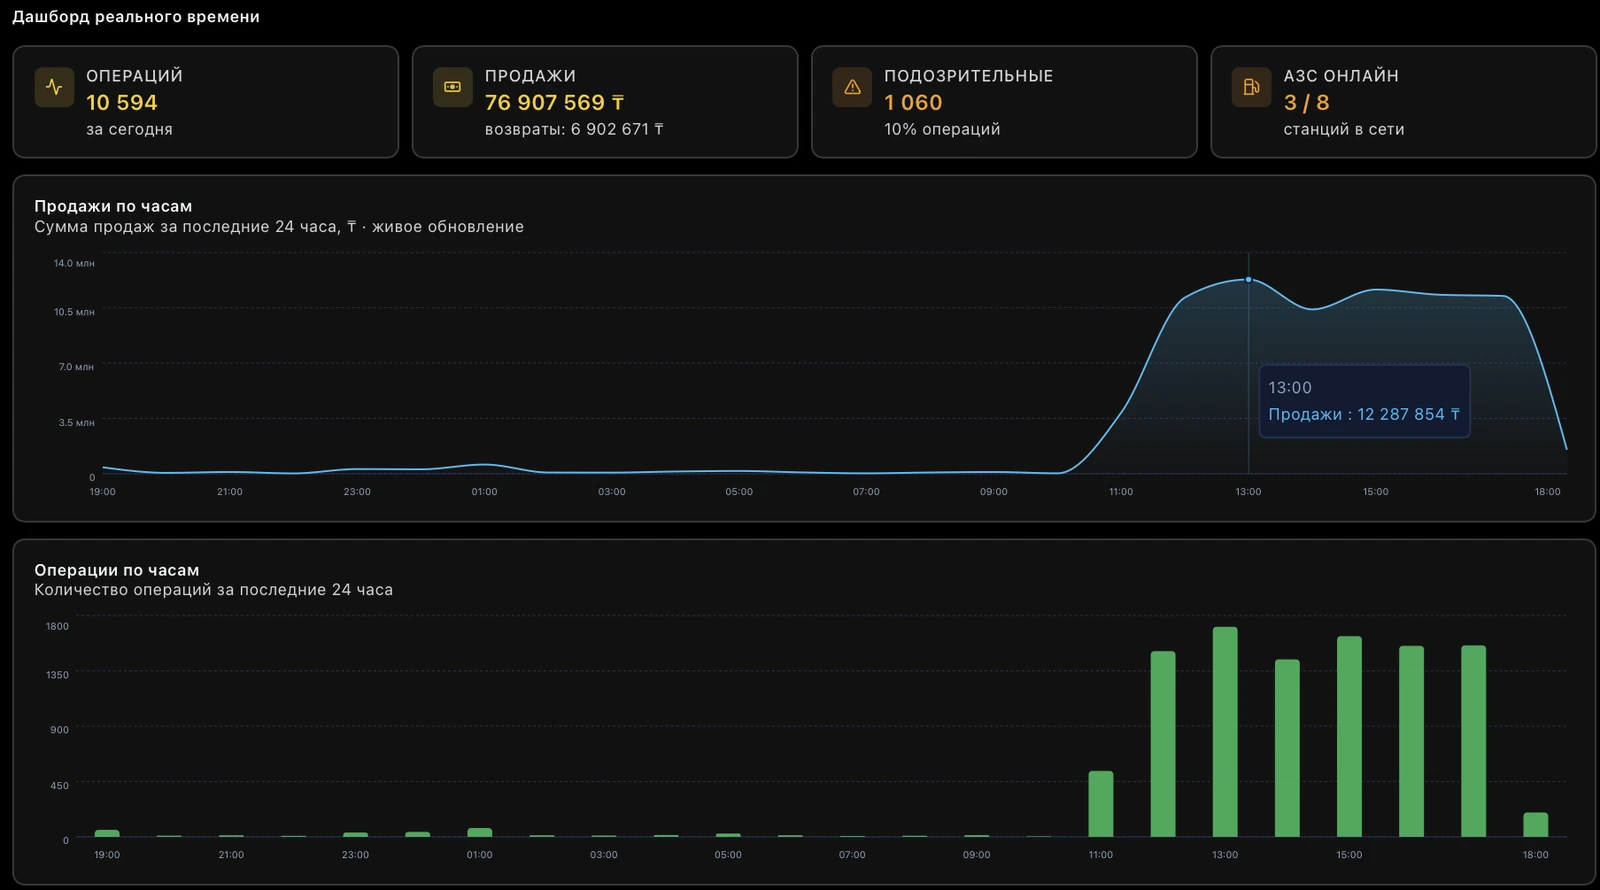This screenshot has width=1600, height=890.
Task: Click the fuel pump icon in the АЗС онлайн card
Action: tap(1251, 87)
